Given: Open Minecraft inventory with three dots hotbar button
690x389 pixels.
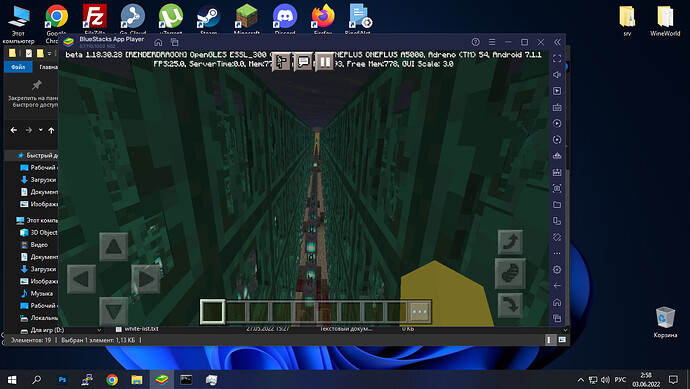Looking at the screenshot, I should 419,312.
